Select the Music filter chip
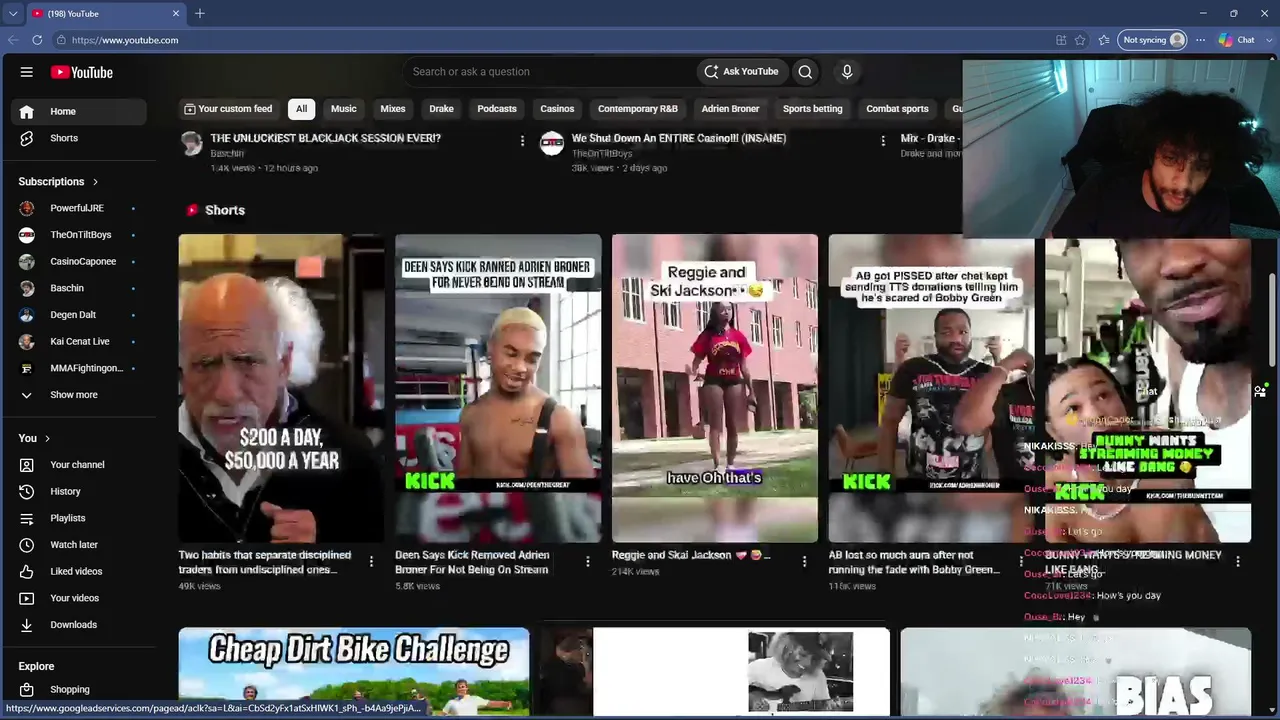Screen dimensions: 1280x720 344,109
